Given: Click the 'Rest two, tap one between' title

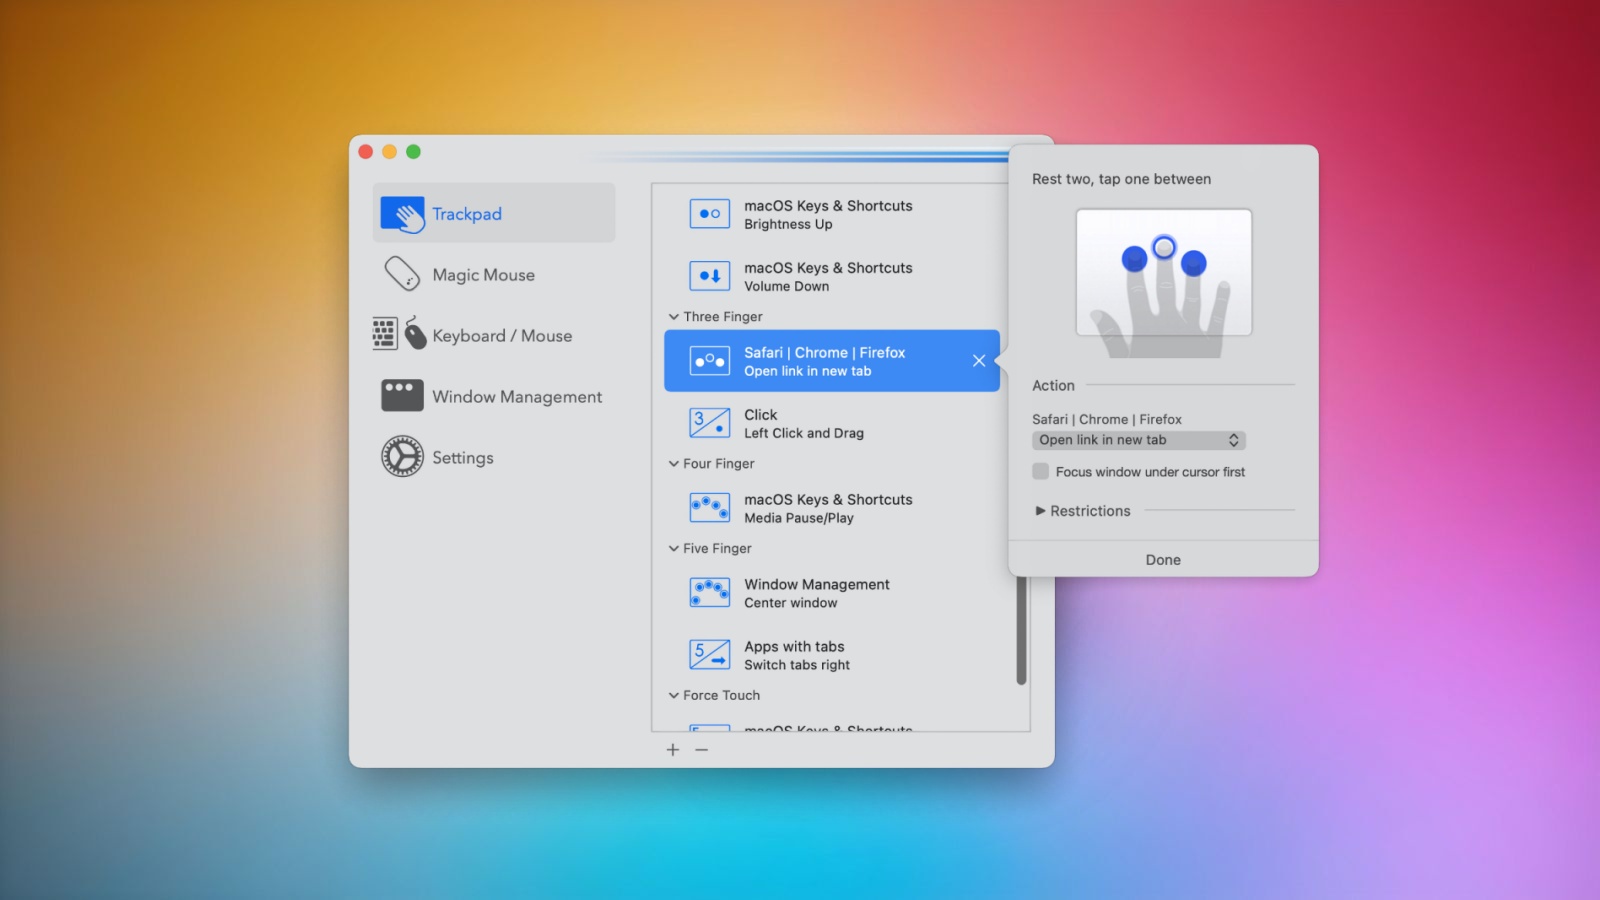Looking at the screenshot, I should 1121,179.
